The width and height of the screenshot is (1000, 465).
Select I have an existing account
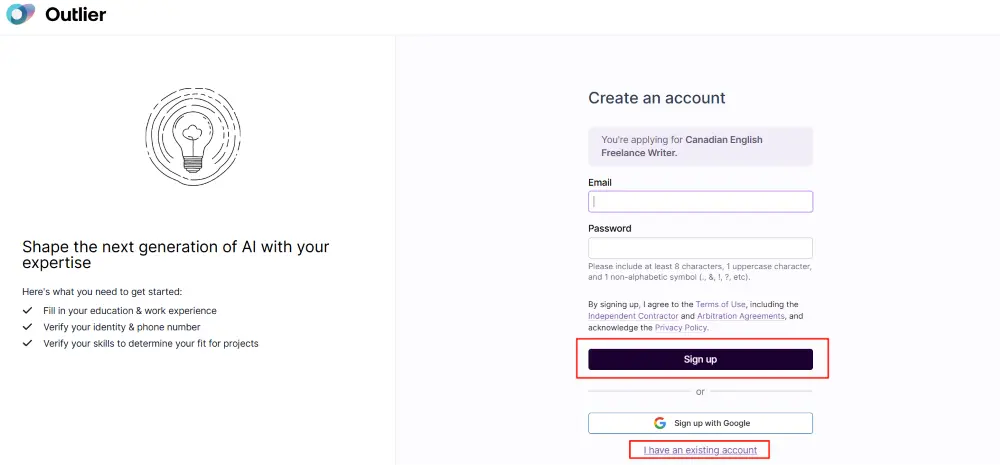pos(700,450)
